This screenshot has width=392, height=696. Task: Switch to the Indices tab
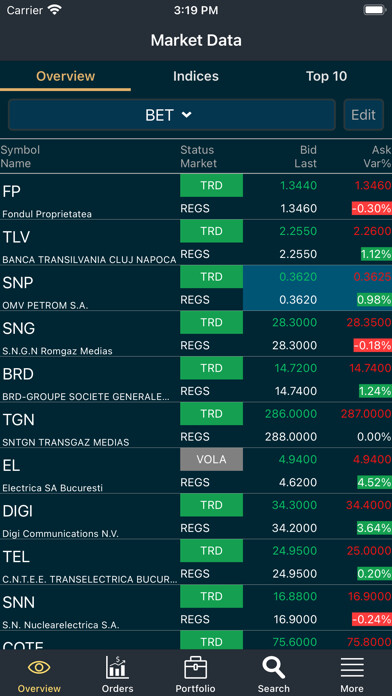coord(196,76)
